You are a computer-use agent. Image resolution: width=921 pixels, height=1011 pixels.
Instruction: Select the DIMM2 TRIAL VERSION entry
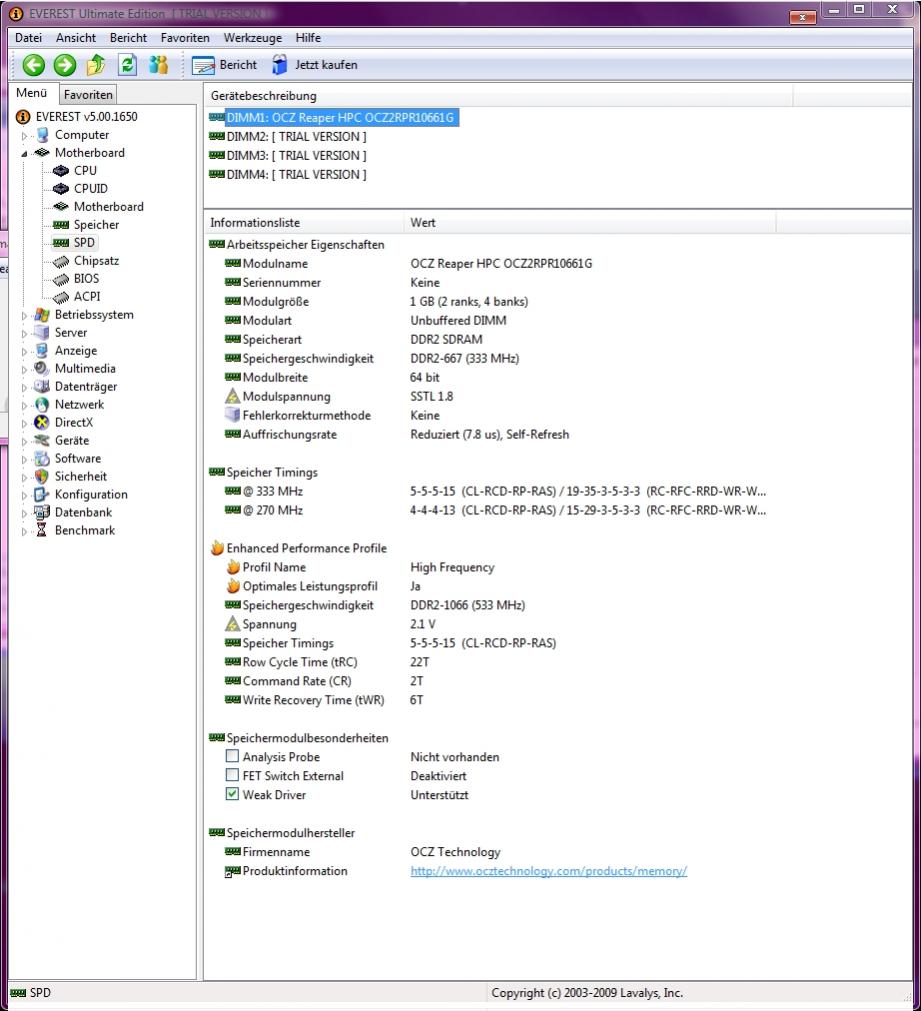[x=288, y=137]
